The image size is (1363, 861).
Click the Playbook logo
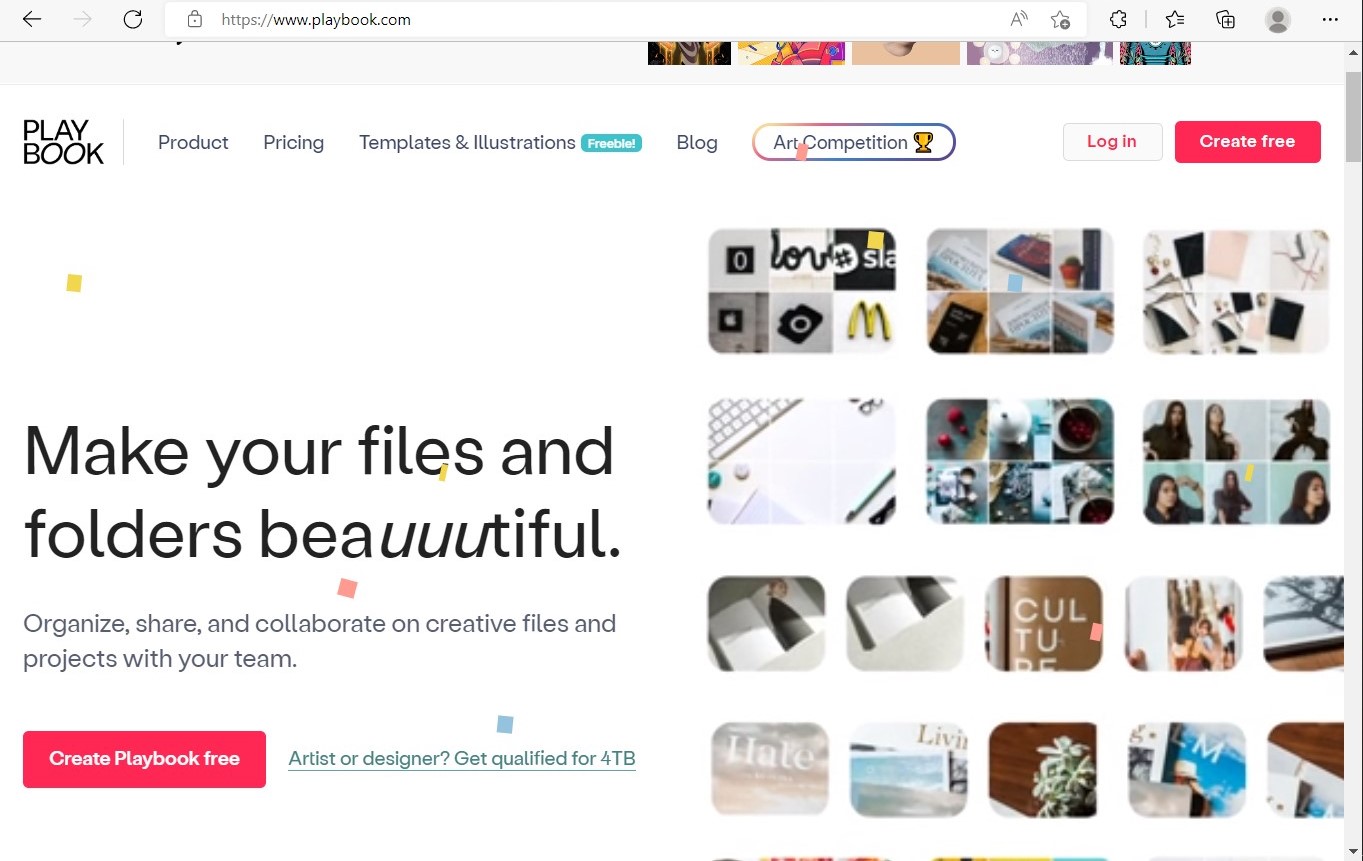coord(63,142)
